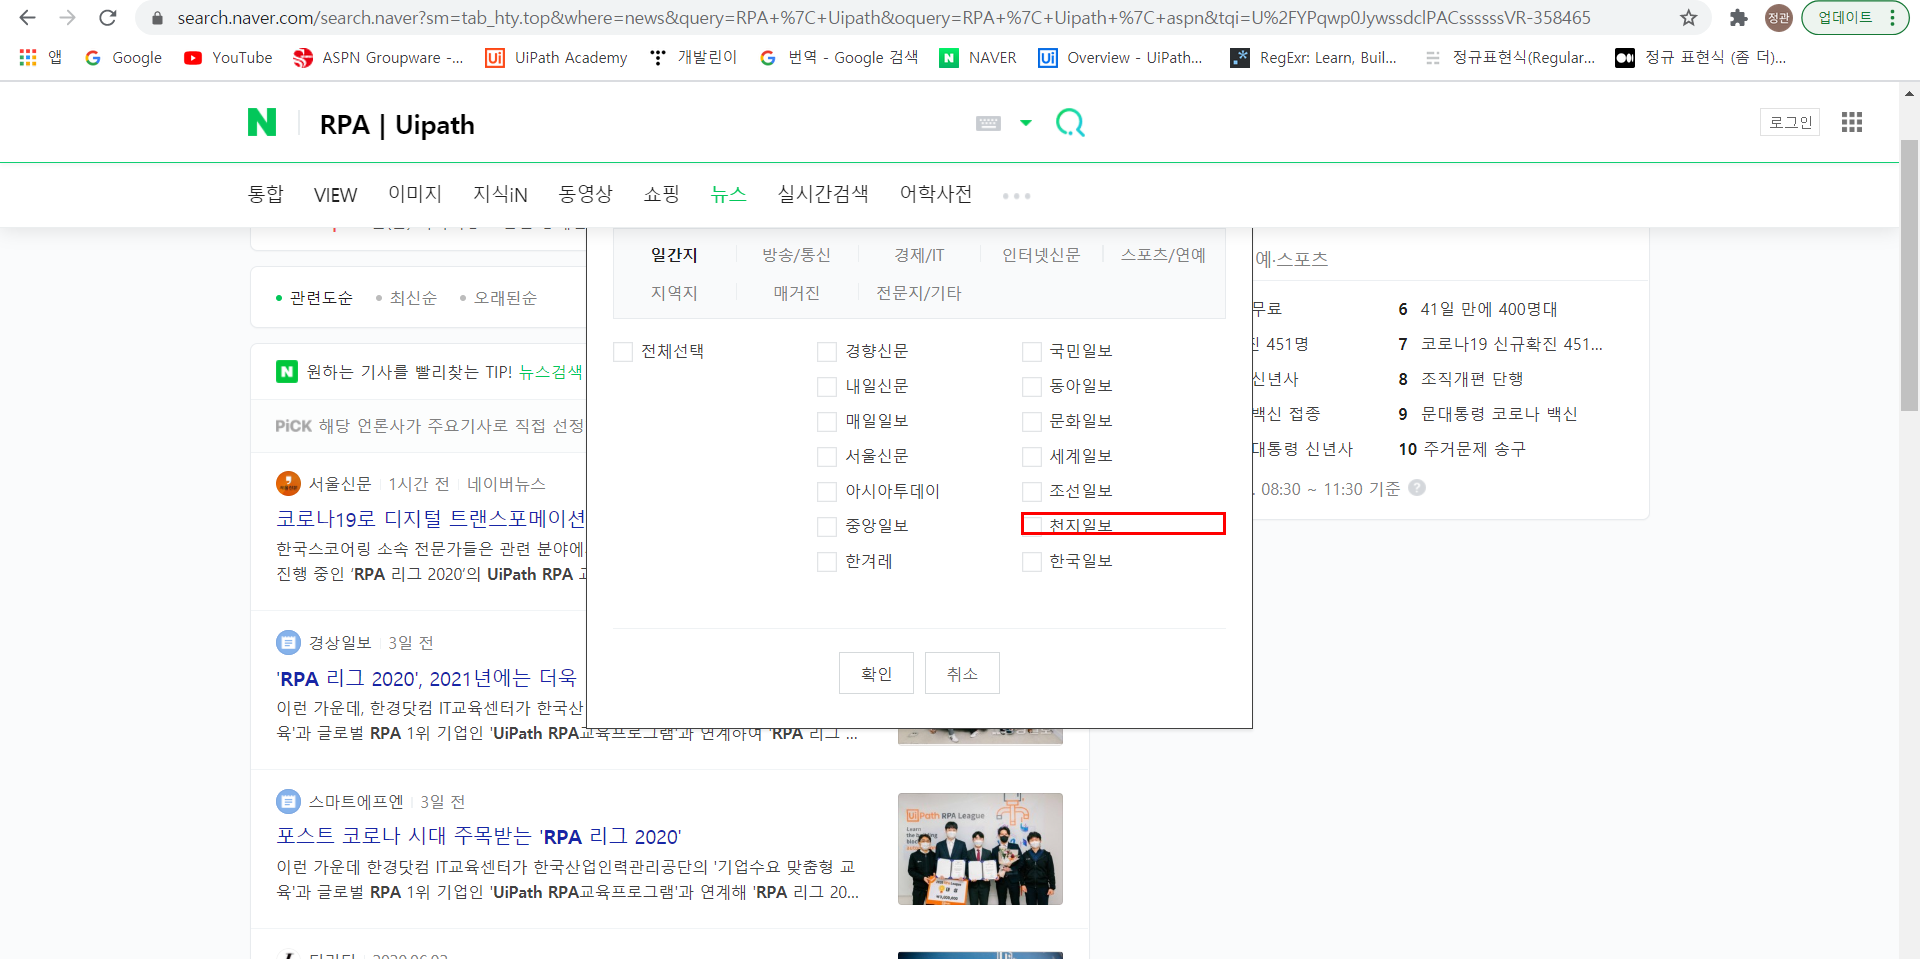Open the 스마트에프엔 press icon
The width and height of the screenshot is (1920, 959).
(288, 801)
